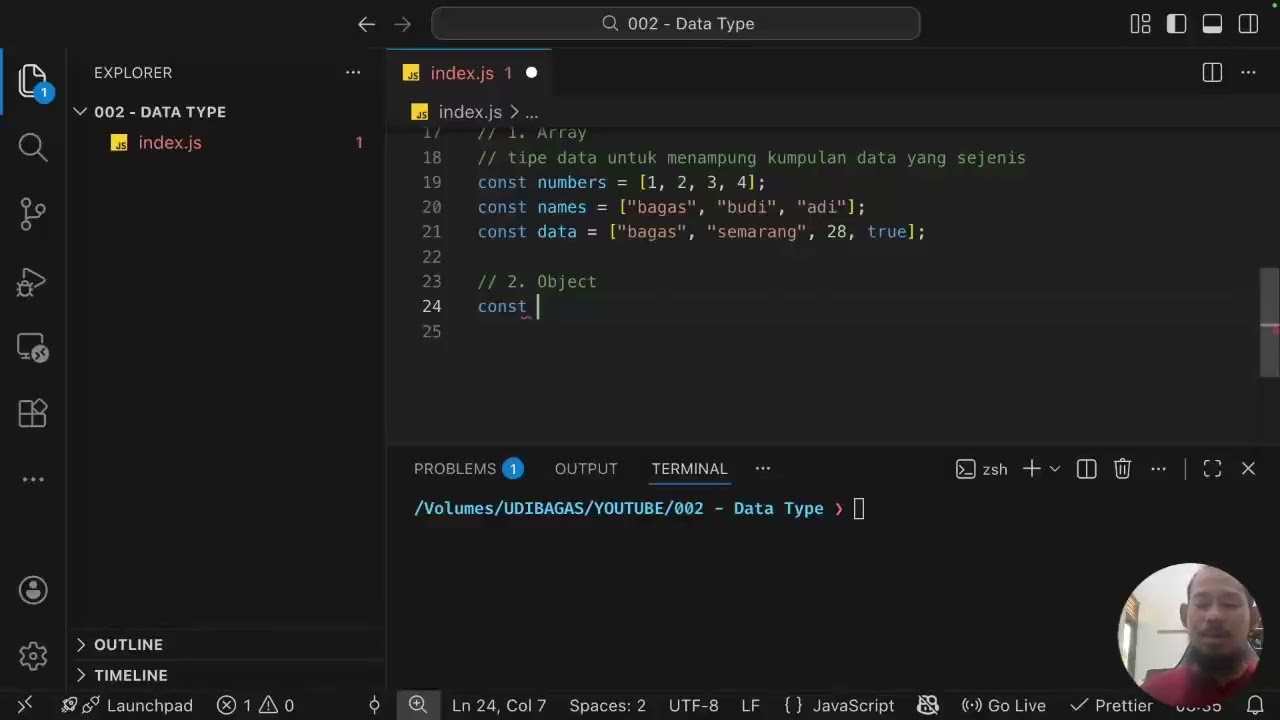This screenshot has width=1280, height=720.
Task: Click the // 2. Object comment line
Action: [x=537, y=282]
